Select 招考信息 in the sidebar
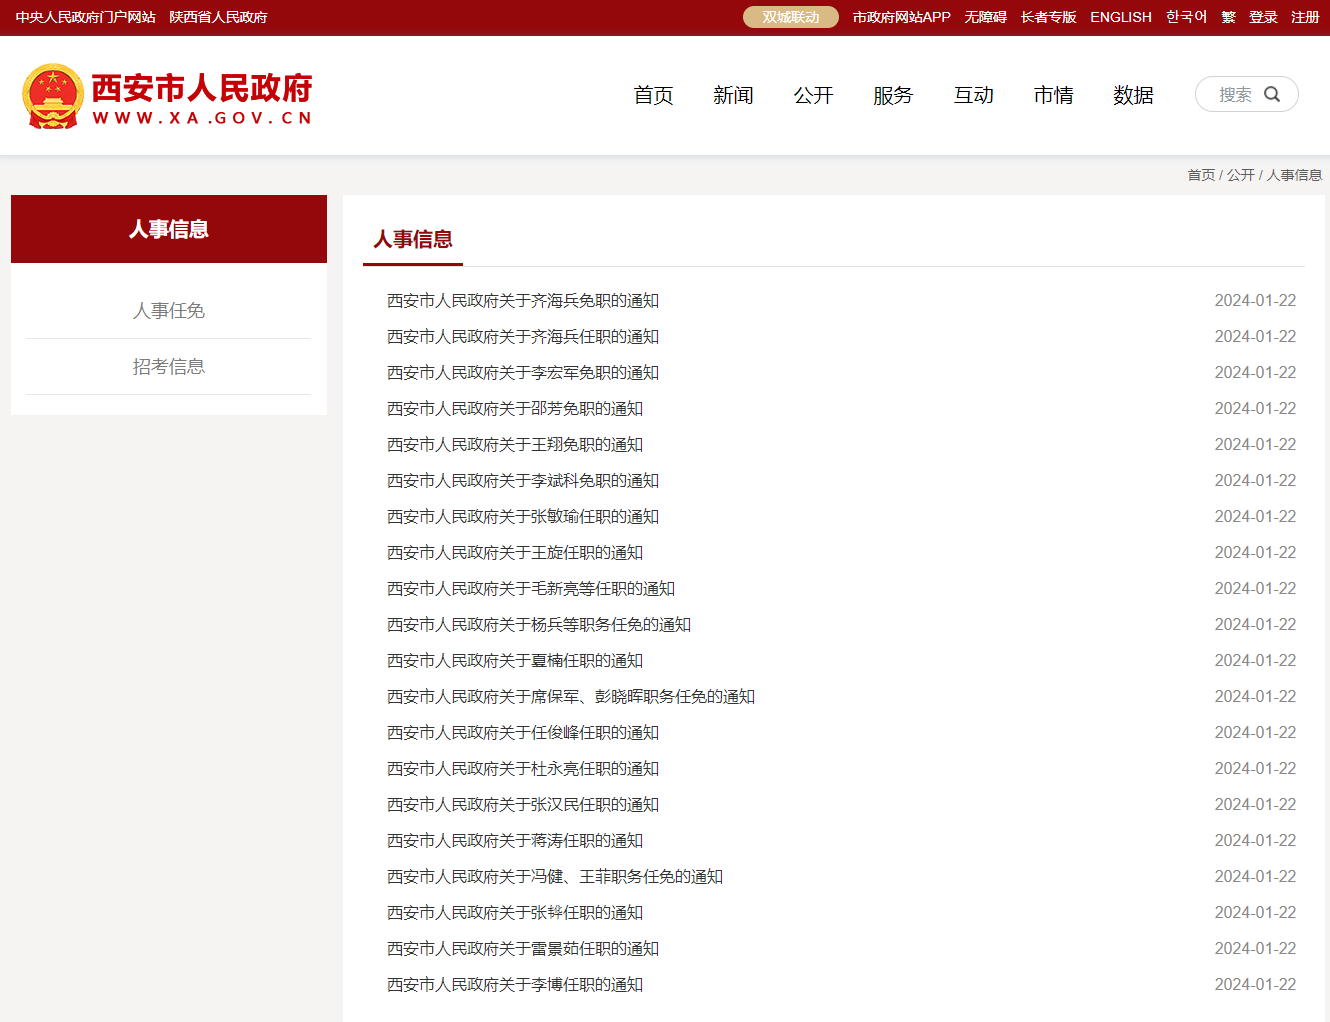 [x=169, y=367]
